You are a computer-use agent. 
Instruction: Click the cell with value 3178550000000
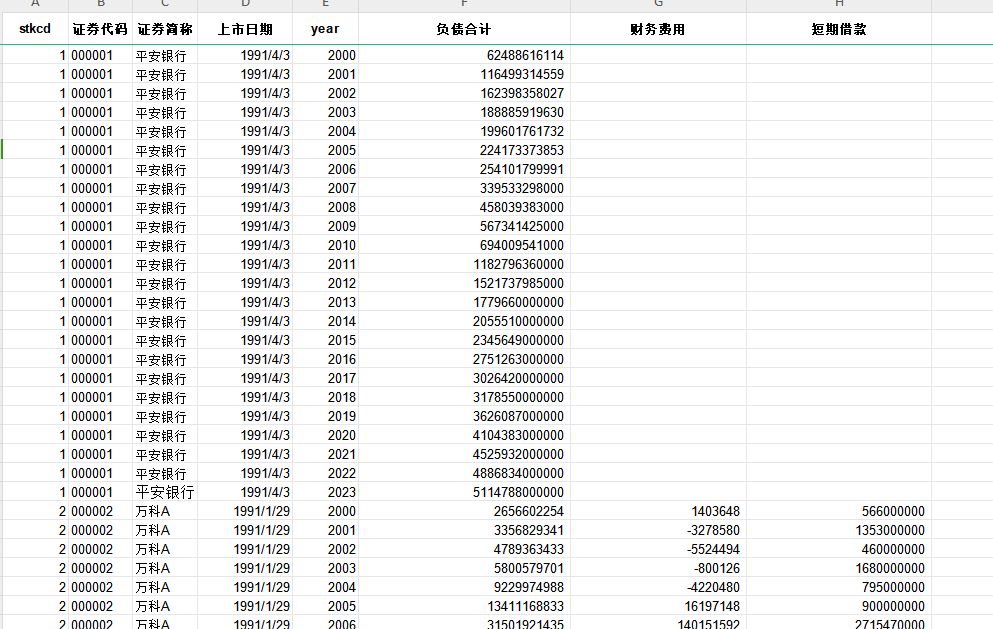(x=464, y=397)
